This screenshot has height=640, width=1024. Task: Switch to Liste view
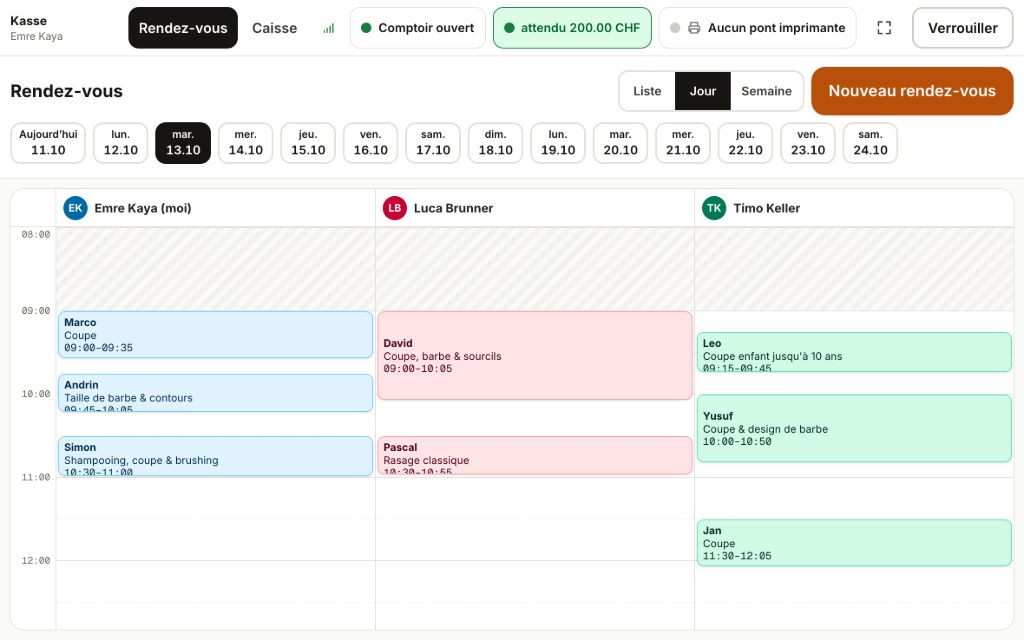[647, 91]
